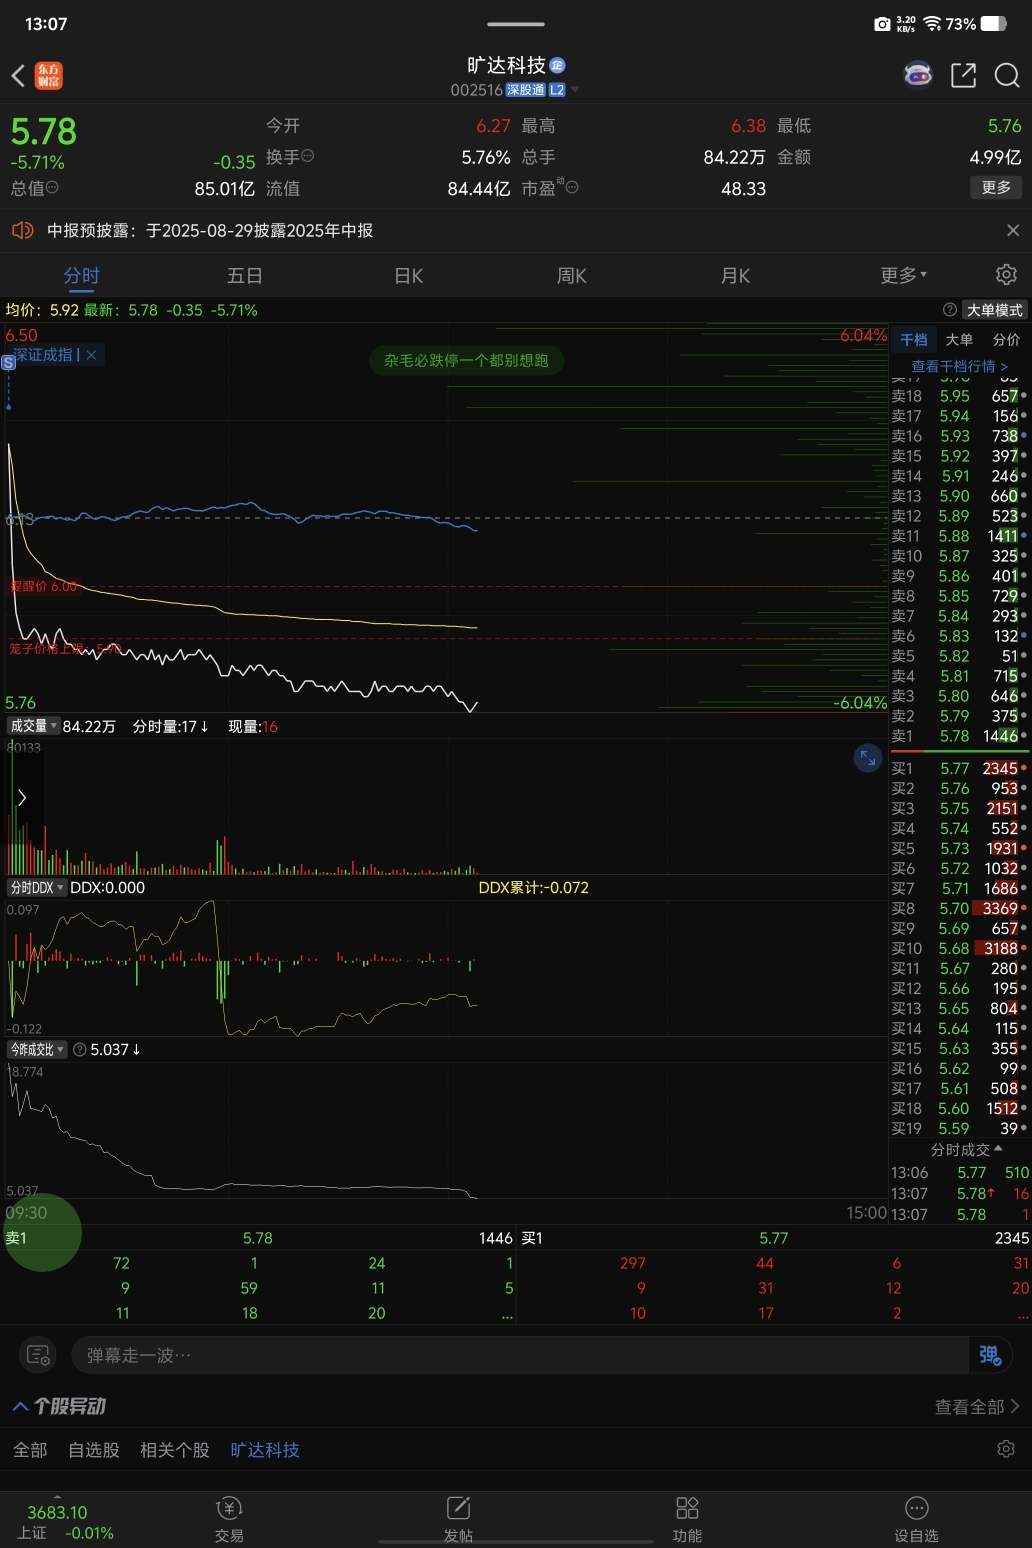Switch to the 五日 chart tab
Screen dimensions: 1032x1548
point(244,275)
